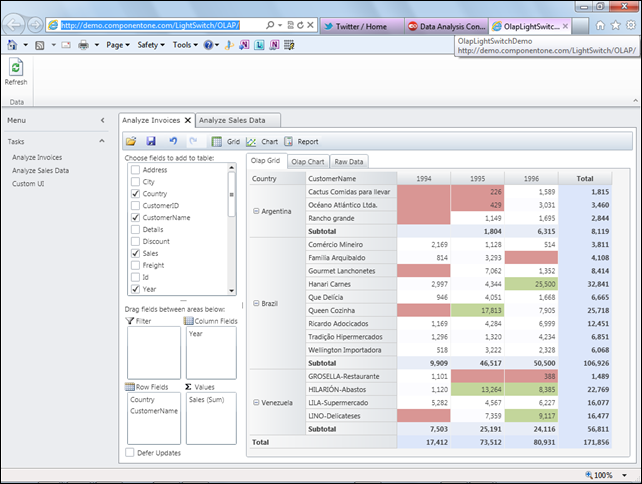
Task: Click the zoom level magnifier icon
Action: point(589,475)
